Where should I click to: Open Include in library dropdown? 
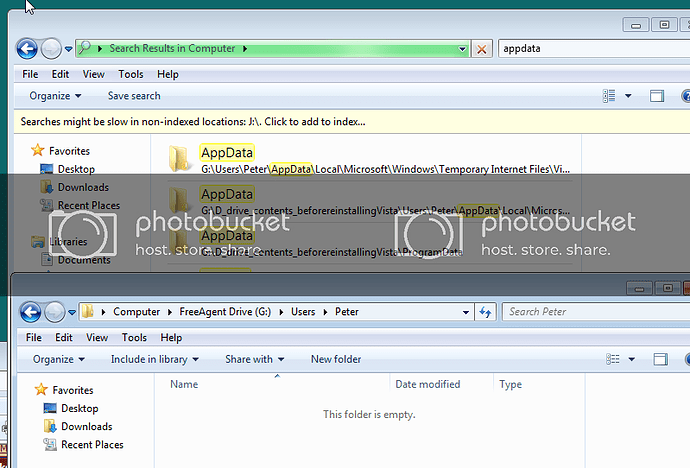(154, 359)
